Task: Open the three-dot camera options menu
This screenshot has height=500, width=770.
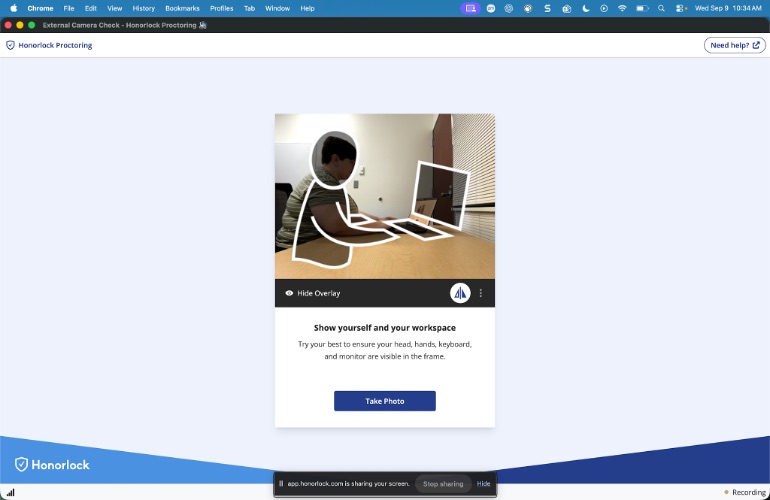Action: [x=481, y=293]
